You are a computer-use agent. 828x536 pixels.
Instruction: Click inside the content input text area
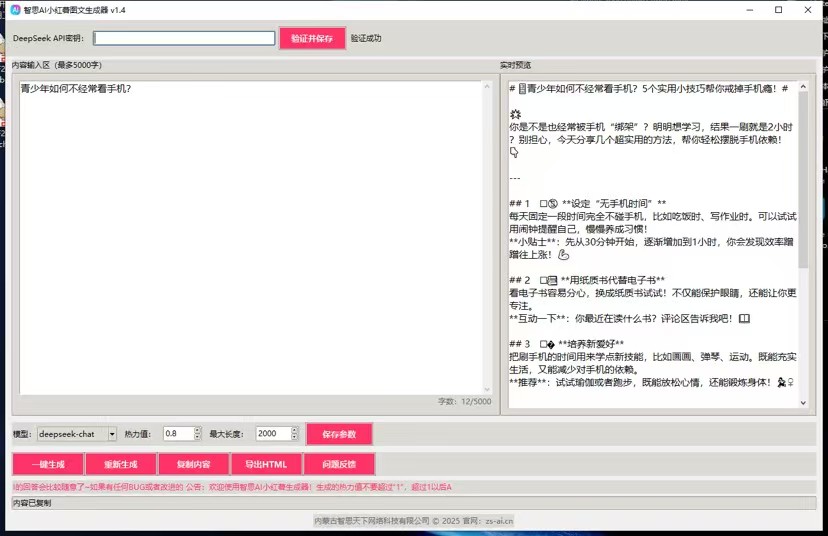point(250,238)
